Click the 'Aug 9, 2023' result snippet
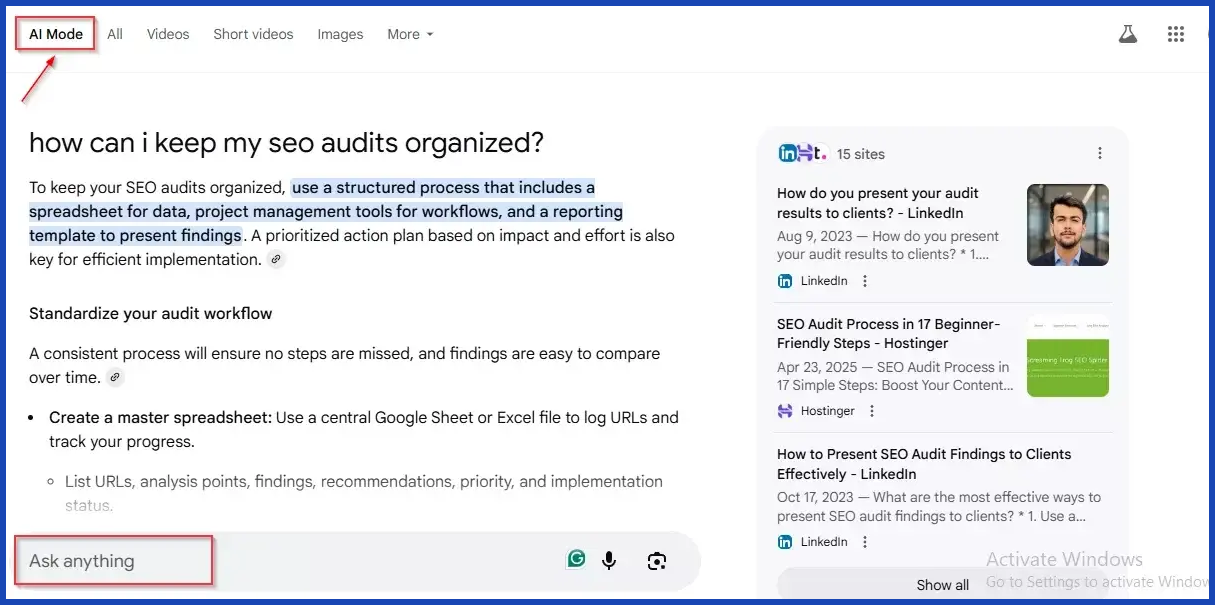Viewport: 1215px width, 605px height. coord(889,245)
